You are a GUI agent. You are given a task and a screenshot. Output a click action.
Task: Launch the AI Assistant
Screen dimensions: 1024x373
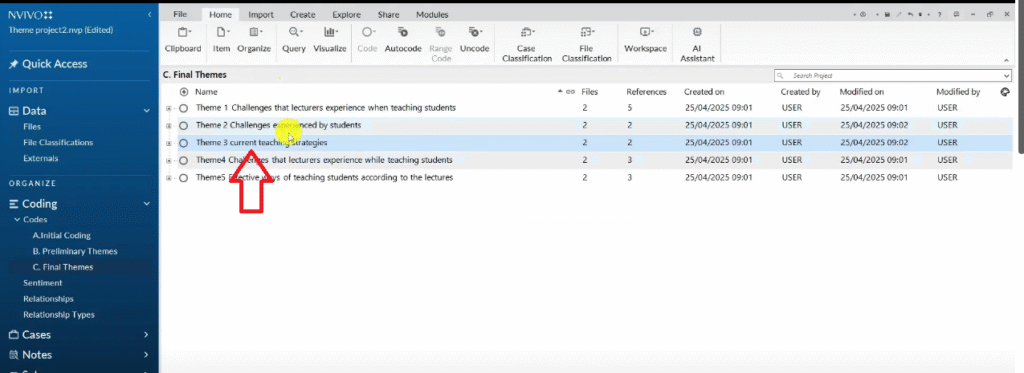coord(697,44)
